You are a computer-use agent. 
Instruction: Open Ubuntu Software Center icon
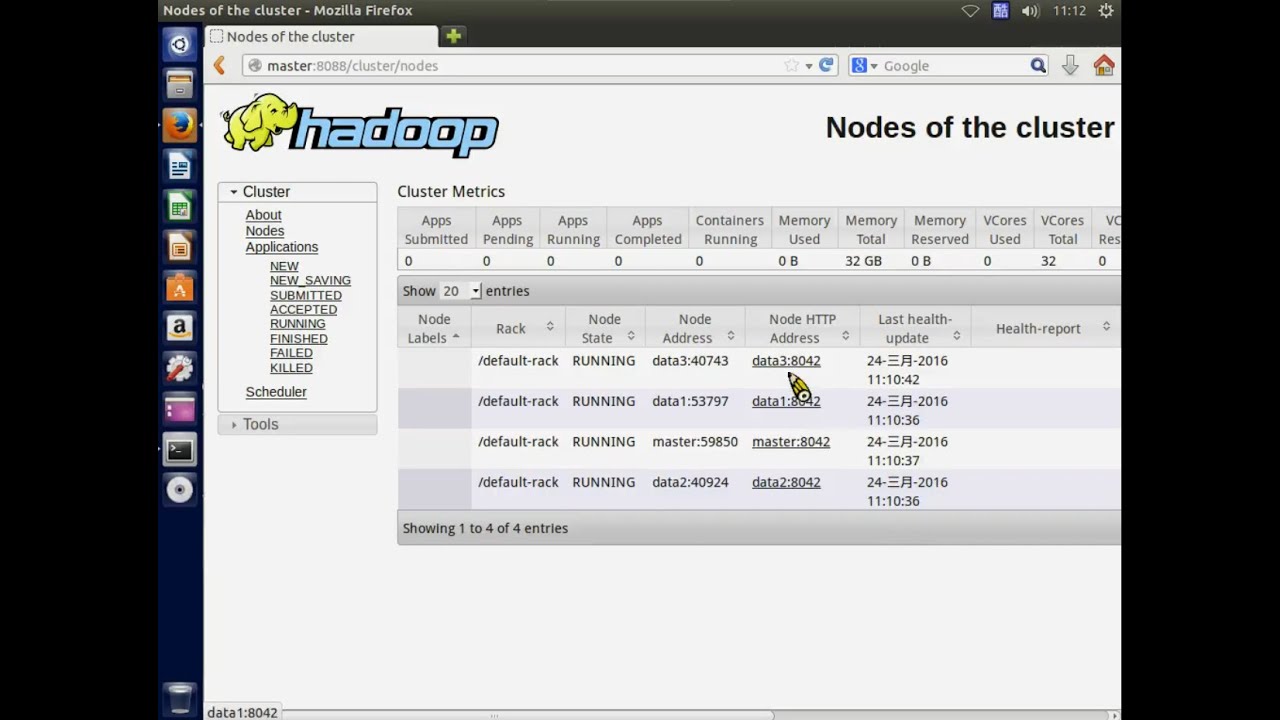[x=180, y=288]
